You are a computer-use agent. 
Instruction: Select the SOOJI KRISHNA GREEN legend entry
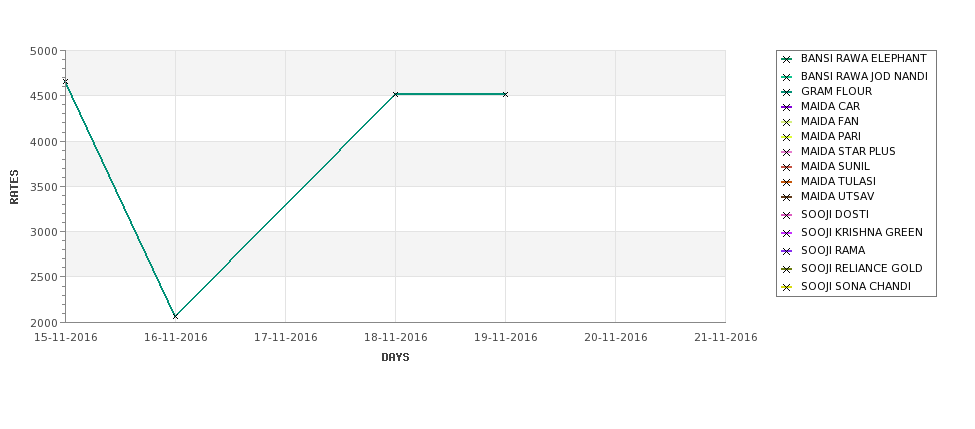click(x=861, y=232)
